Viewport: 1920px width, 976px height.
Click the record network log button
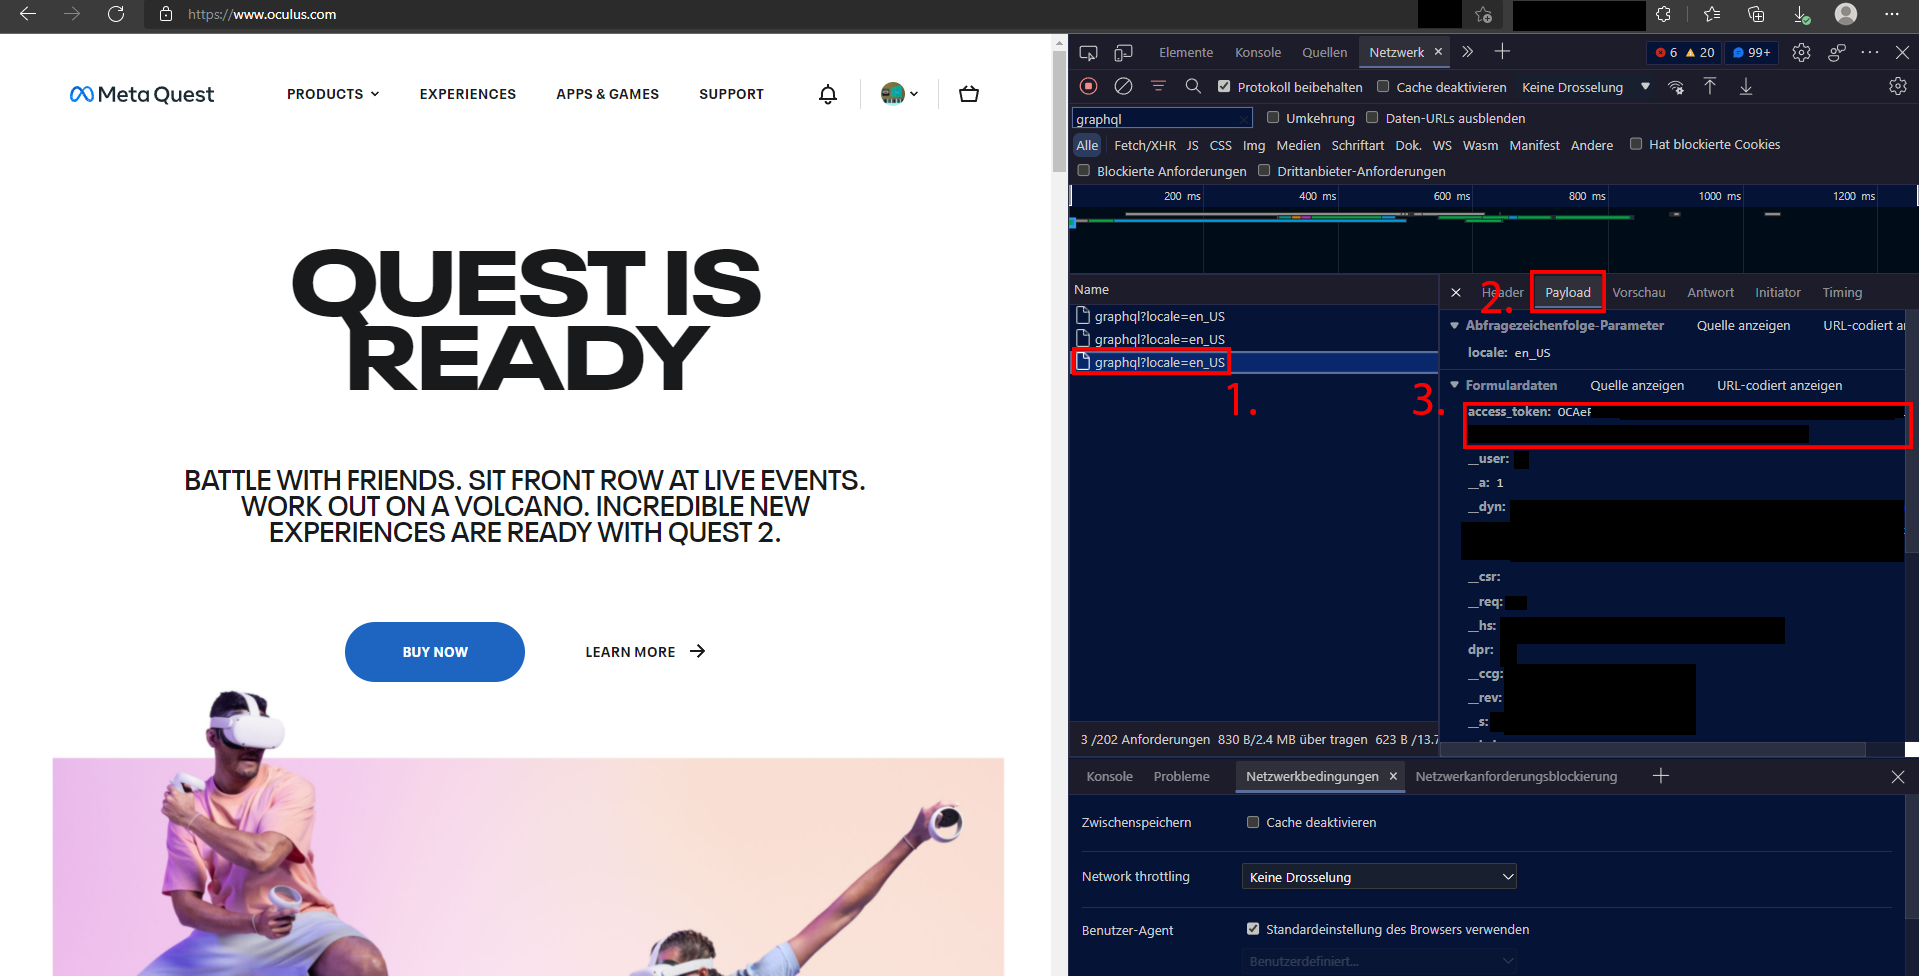pyautogui.click(x=1089, y=87)
